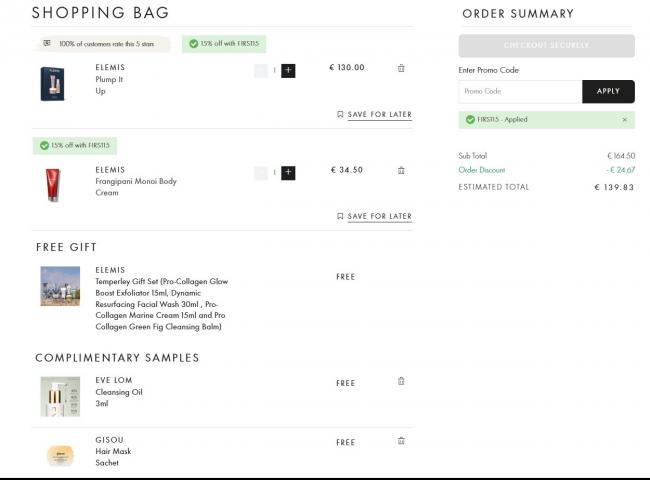650x480 pixels.
Task: Click the bookmark icon for Plump It Up
Action: tap(340, 114)
